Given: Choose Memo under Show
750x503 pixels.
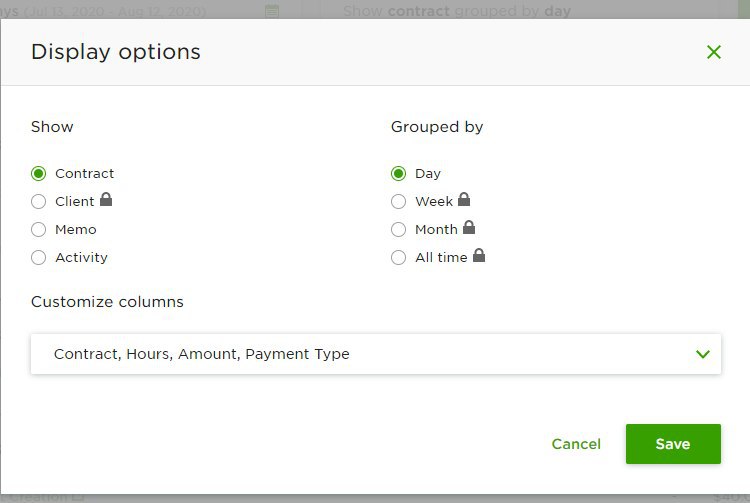Looking at the screenshot, I should coord(39,230).
